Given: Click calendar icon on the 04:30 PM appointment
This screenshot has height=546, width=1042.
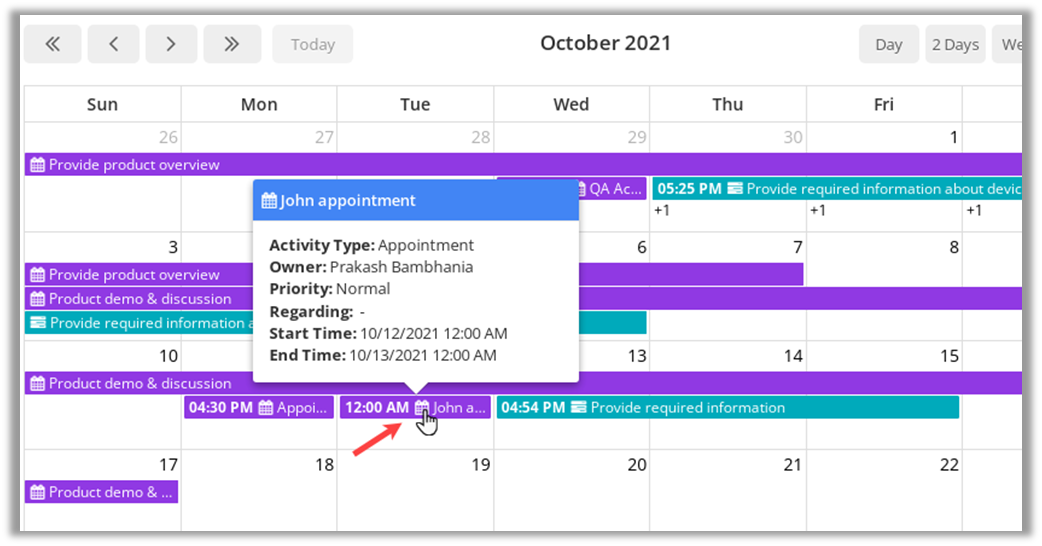Looking at the screenshot, I should click(265, 408).
